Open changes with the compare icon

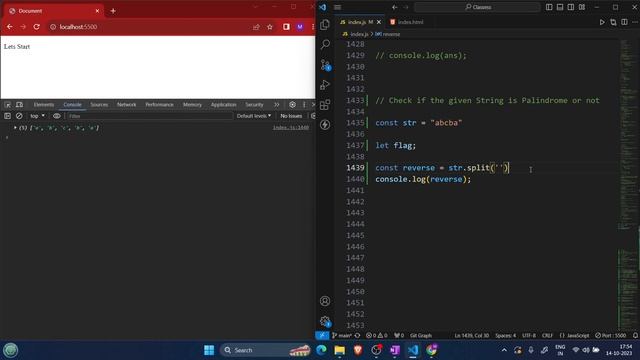point(613,22)
